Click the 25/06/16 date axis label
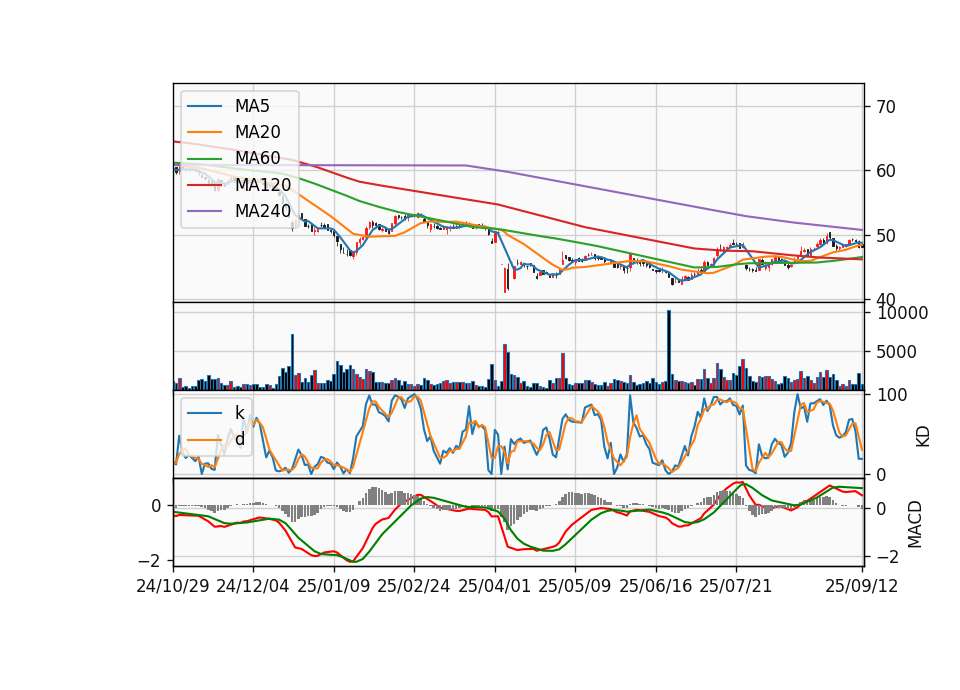This screenshot has height=690, width=960. [656, 586]
